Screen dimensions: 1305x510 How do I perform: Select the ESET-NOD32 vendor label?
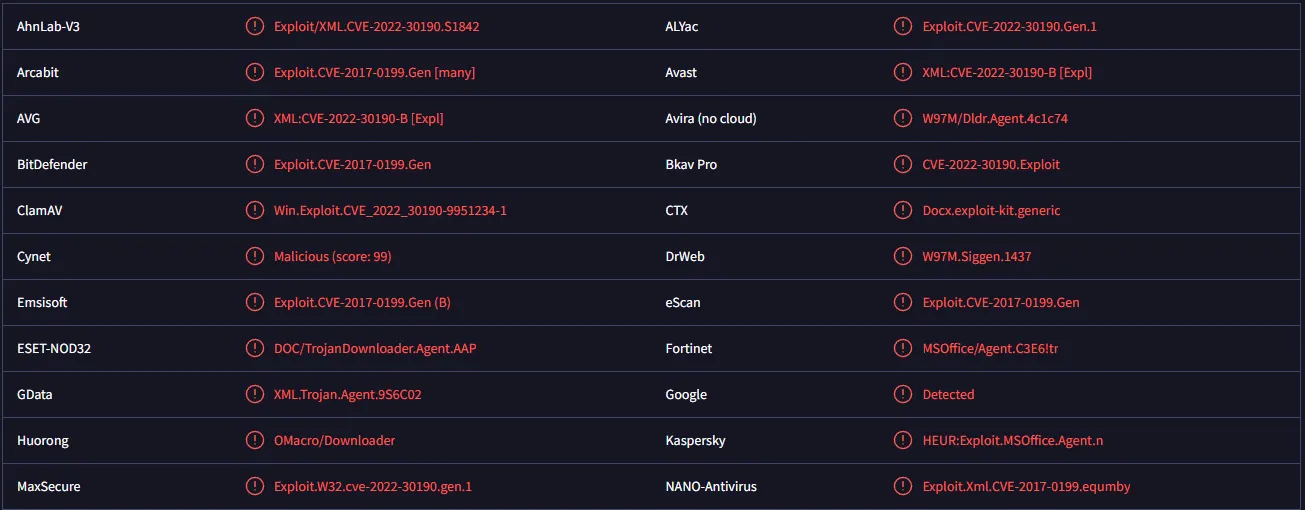tap(55, 348)
